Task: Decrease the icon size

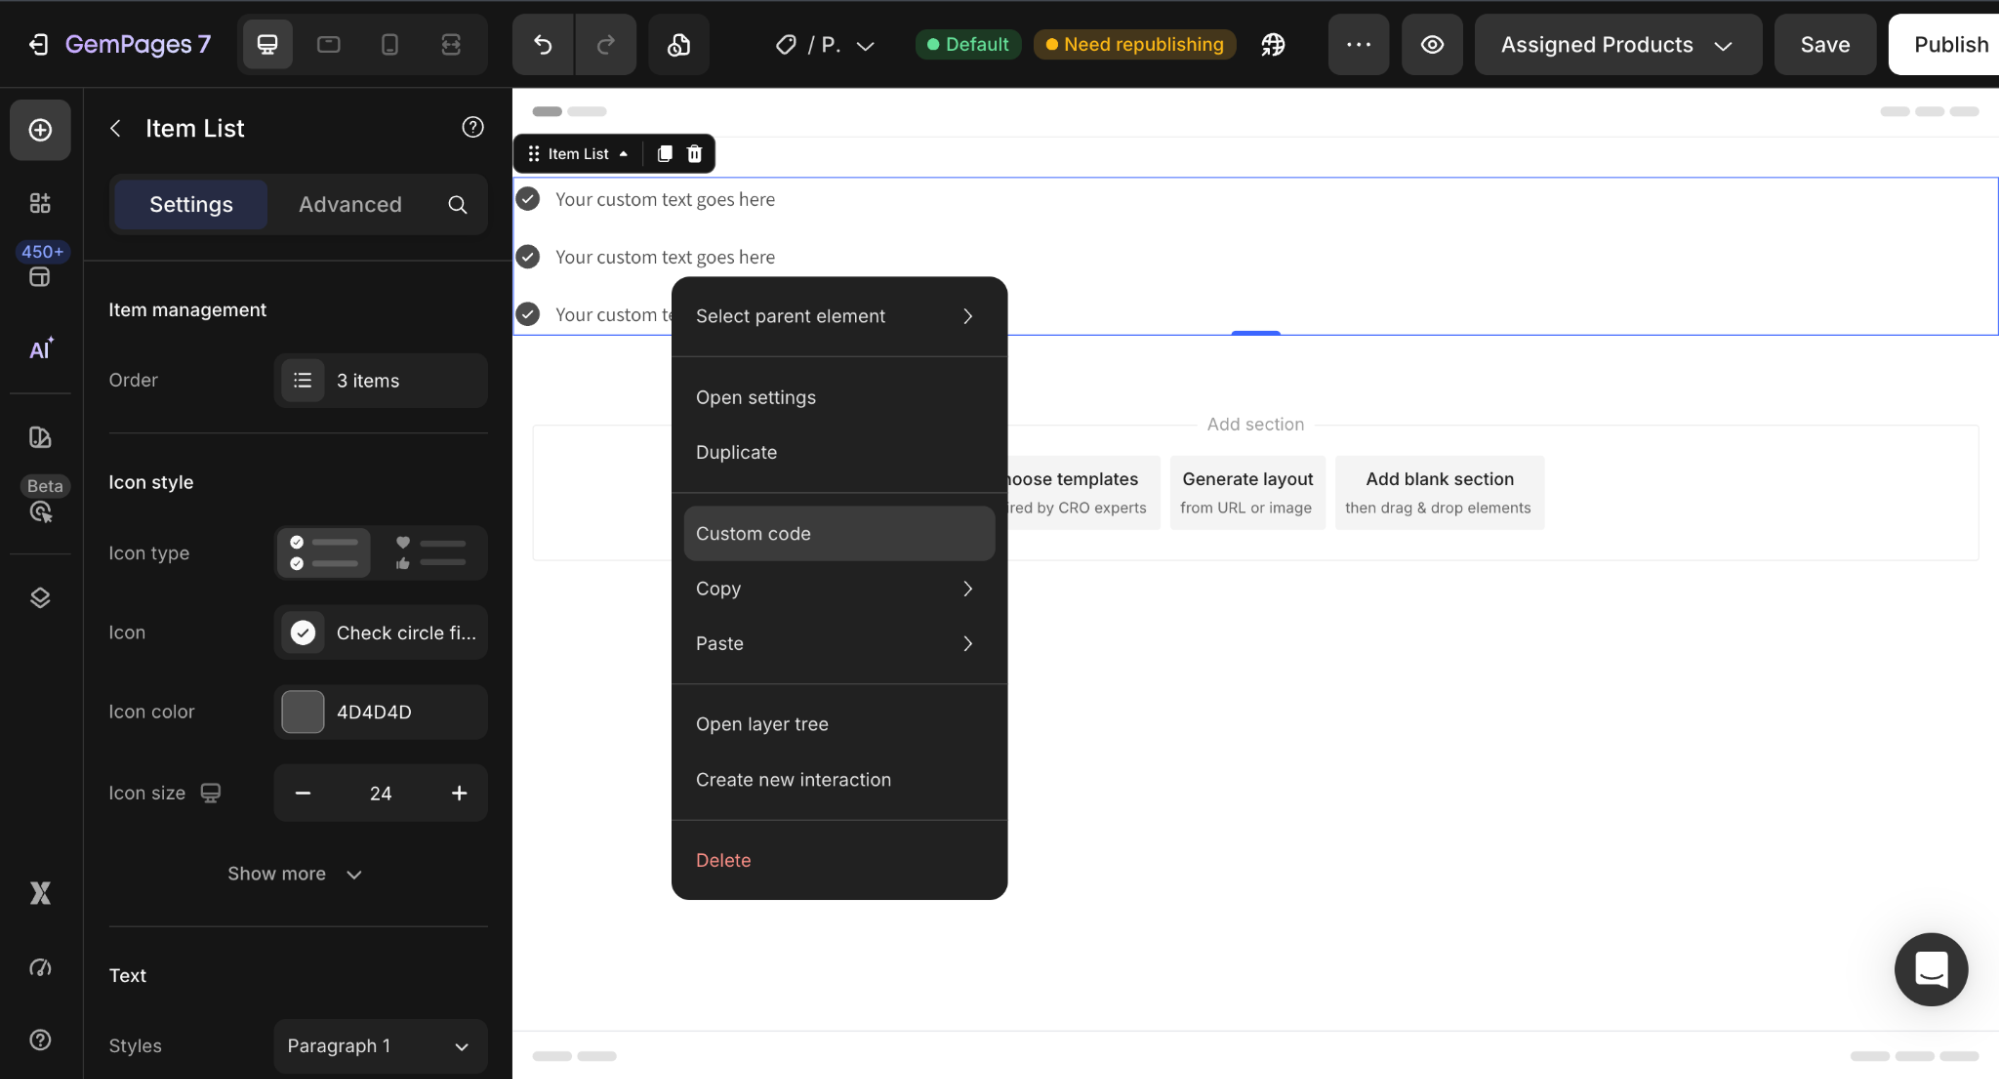Action: 303,793
